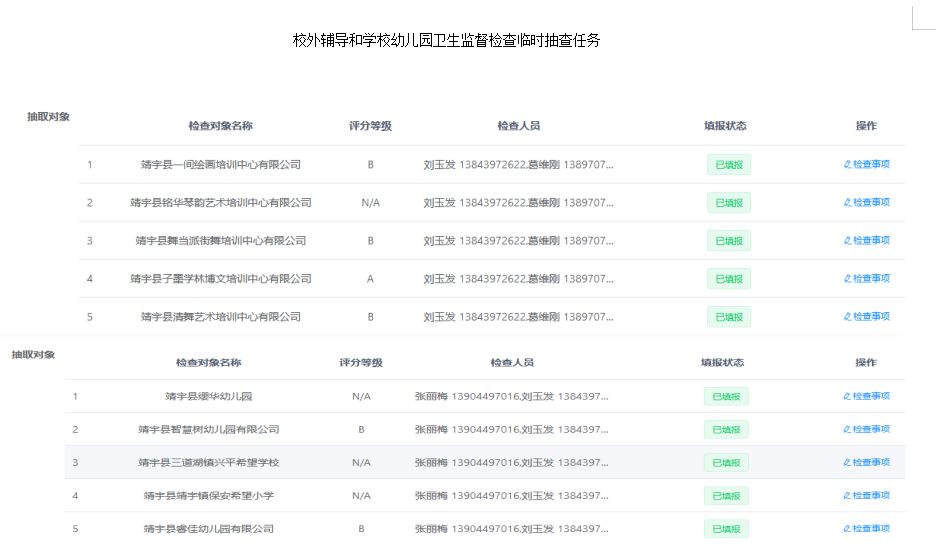Click N/A grade of 靖宇县铭华琴韵艺术培训中心有限公司

click(x=370, y=203)
